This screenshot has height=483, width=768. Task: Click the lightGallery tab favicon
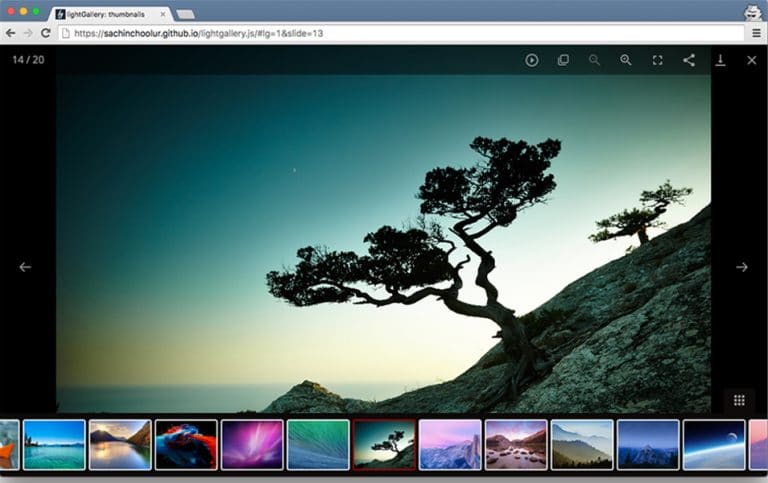pos(60,14)
